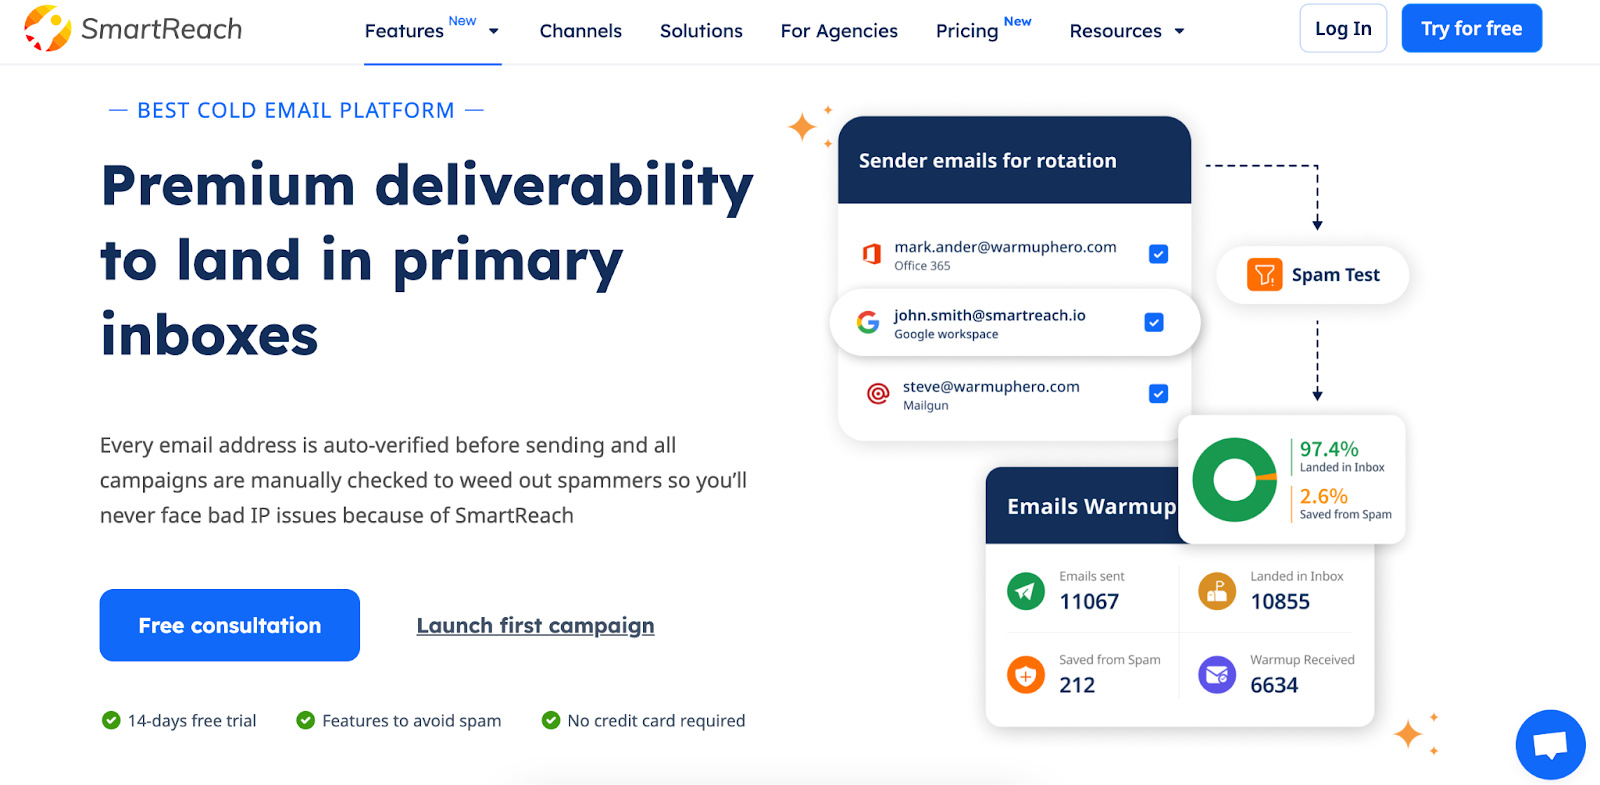Toggle the john.smith@smartreach.io checkbox
The width and height of the screenshot is (1600, 785).
1154,322
